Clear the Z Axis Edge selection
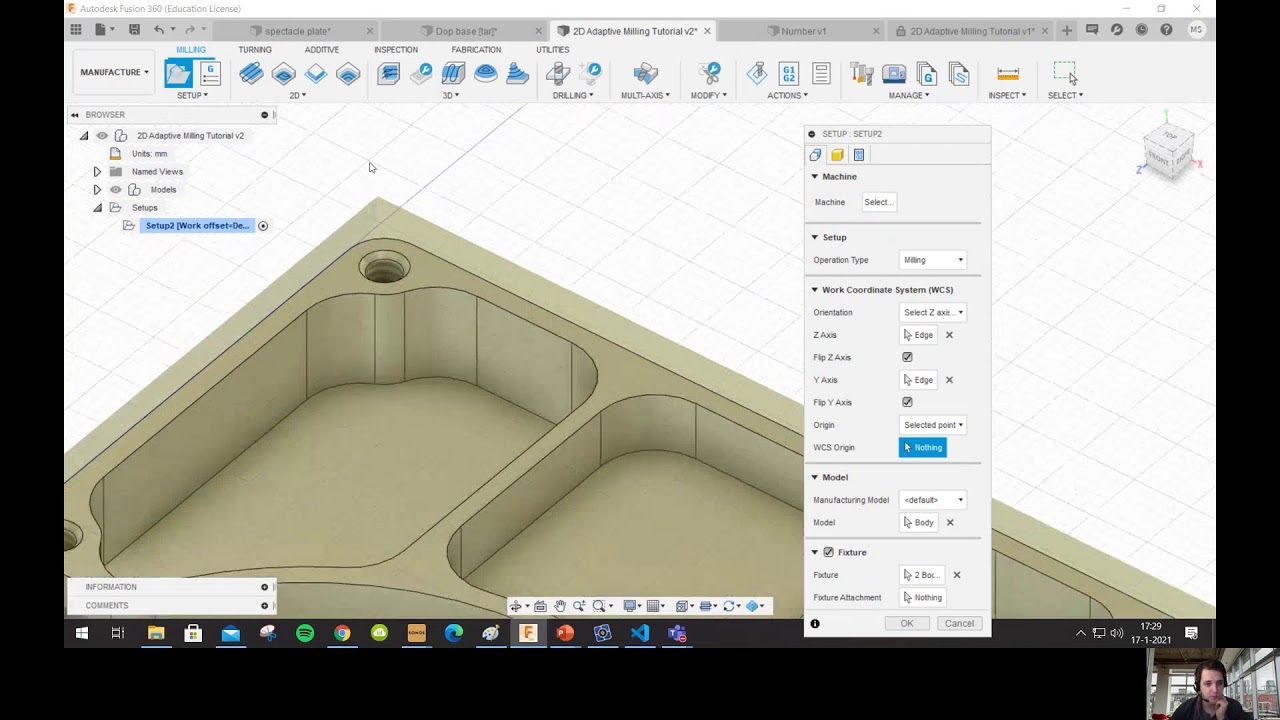The width and height of the screenshot is (1280, 720). pyautogui.click(x=949, y=335)
